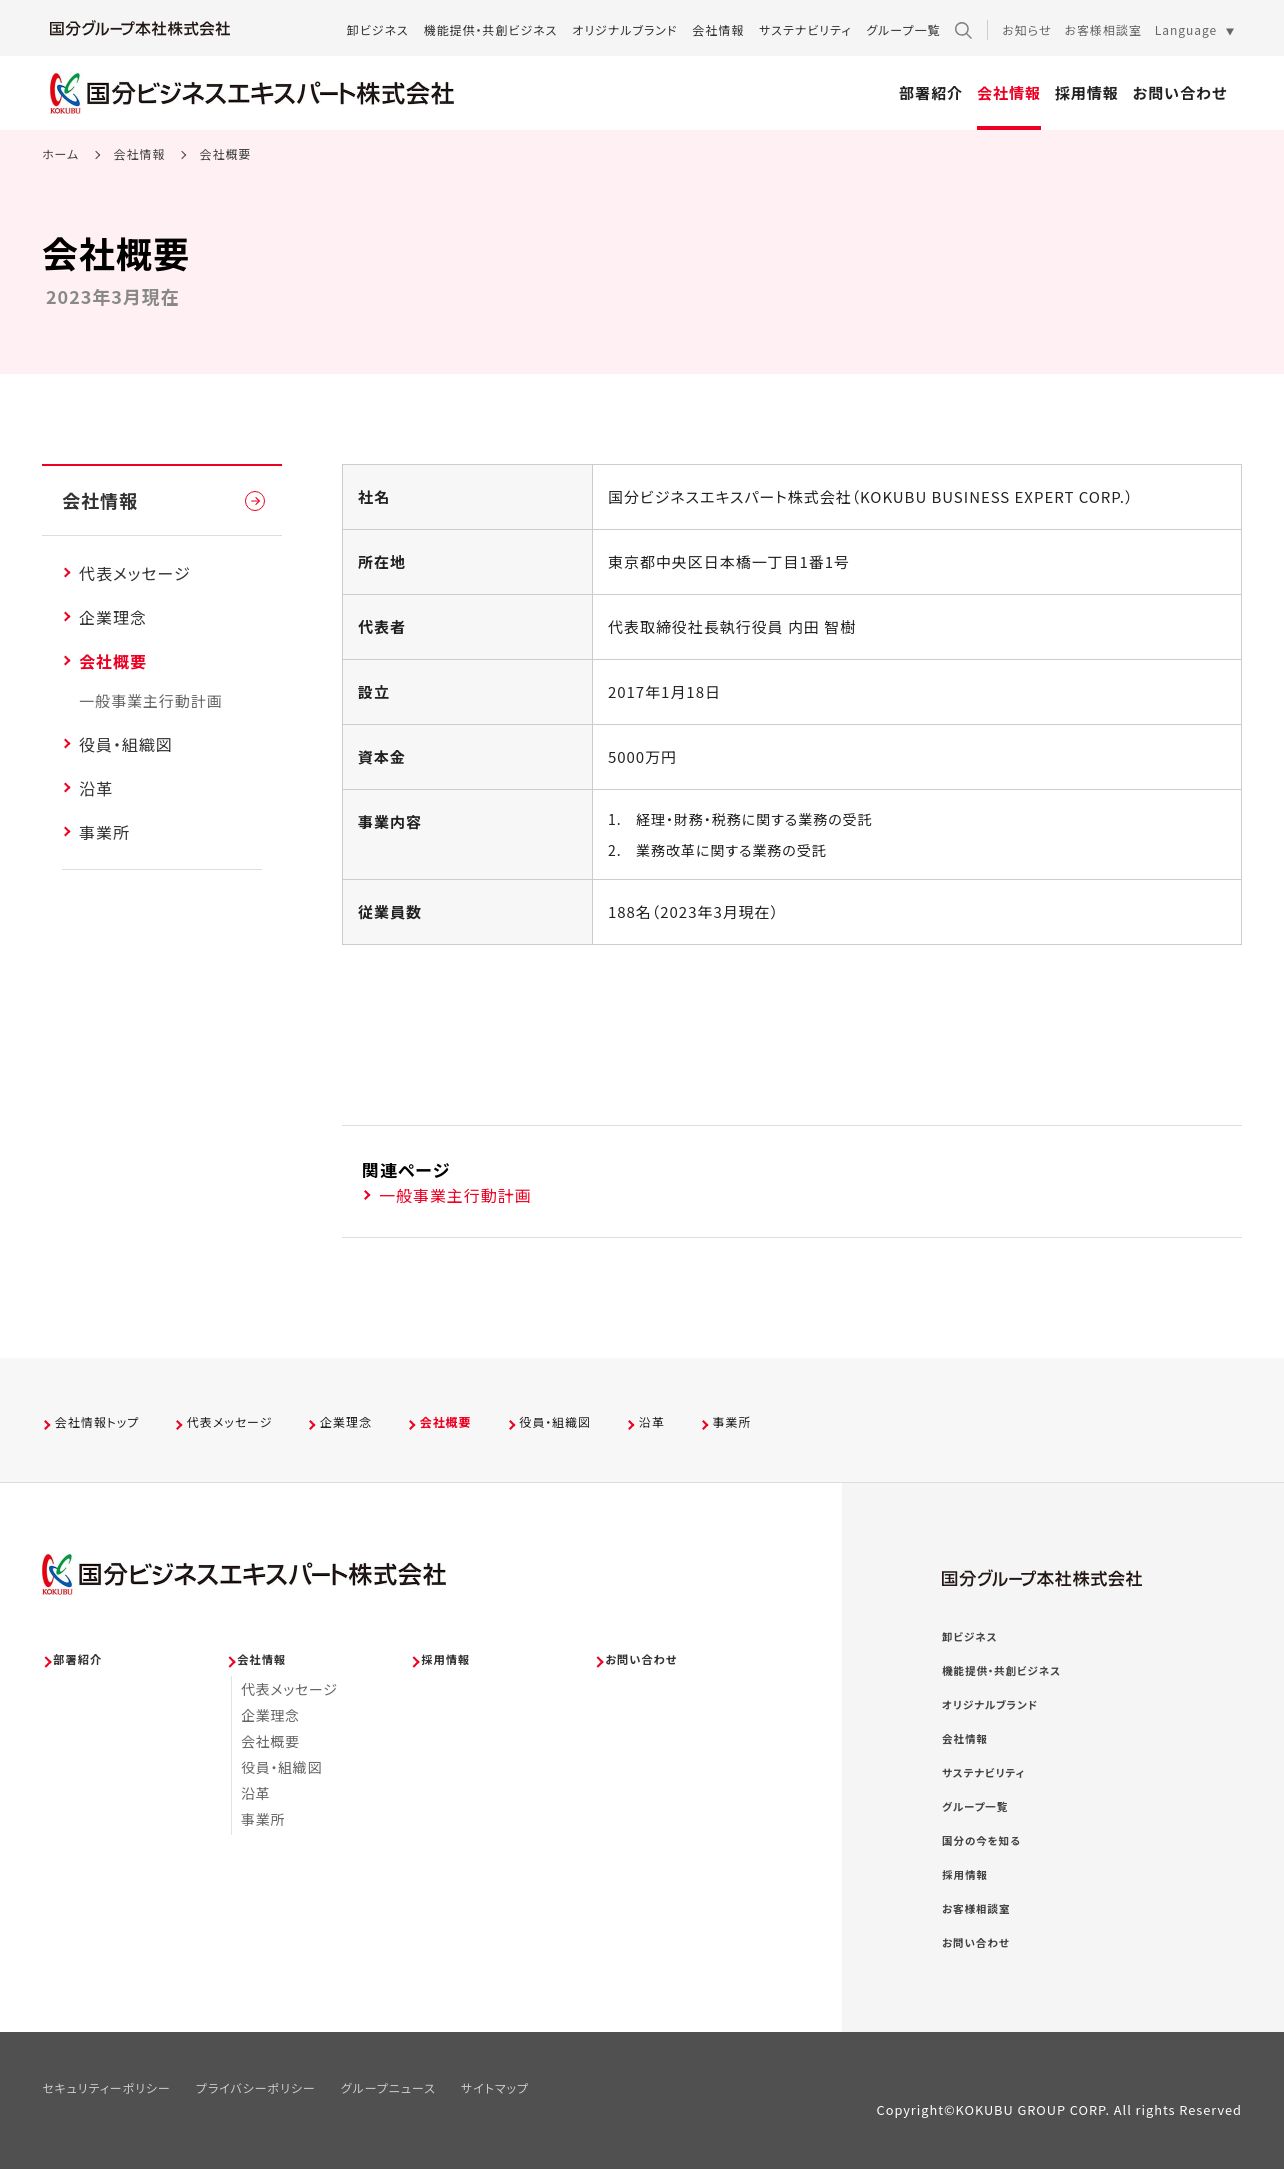The width and height of the screenshot is (1284, 2170).
Task: Open 一般事業主行動計画 in sidebar
Action: (x=150, y=701)
